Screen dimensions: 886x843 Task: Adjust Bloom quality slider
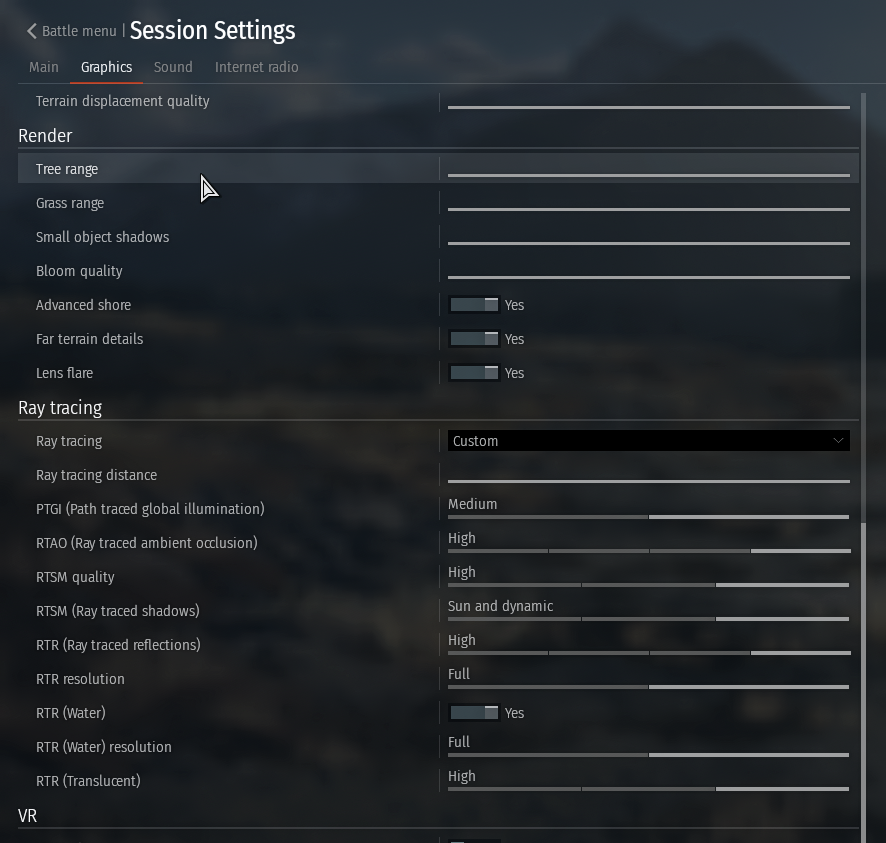649,277
